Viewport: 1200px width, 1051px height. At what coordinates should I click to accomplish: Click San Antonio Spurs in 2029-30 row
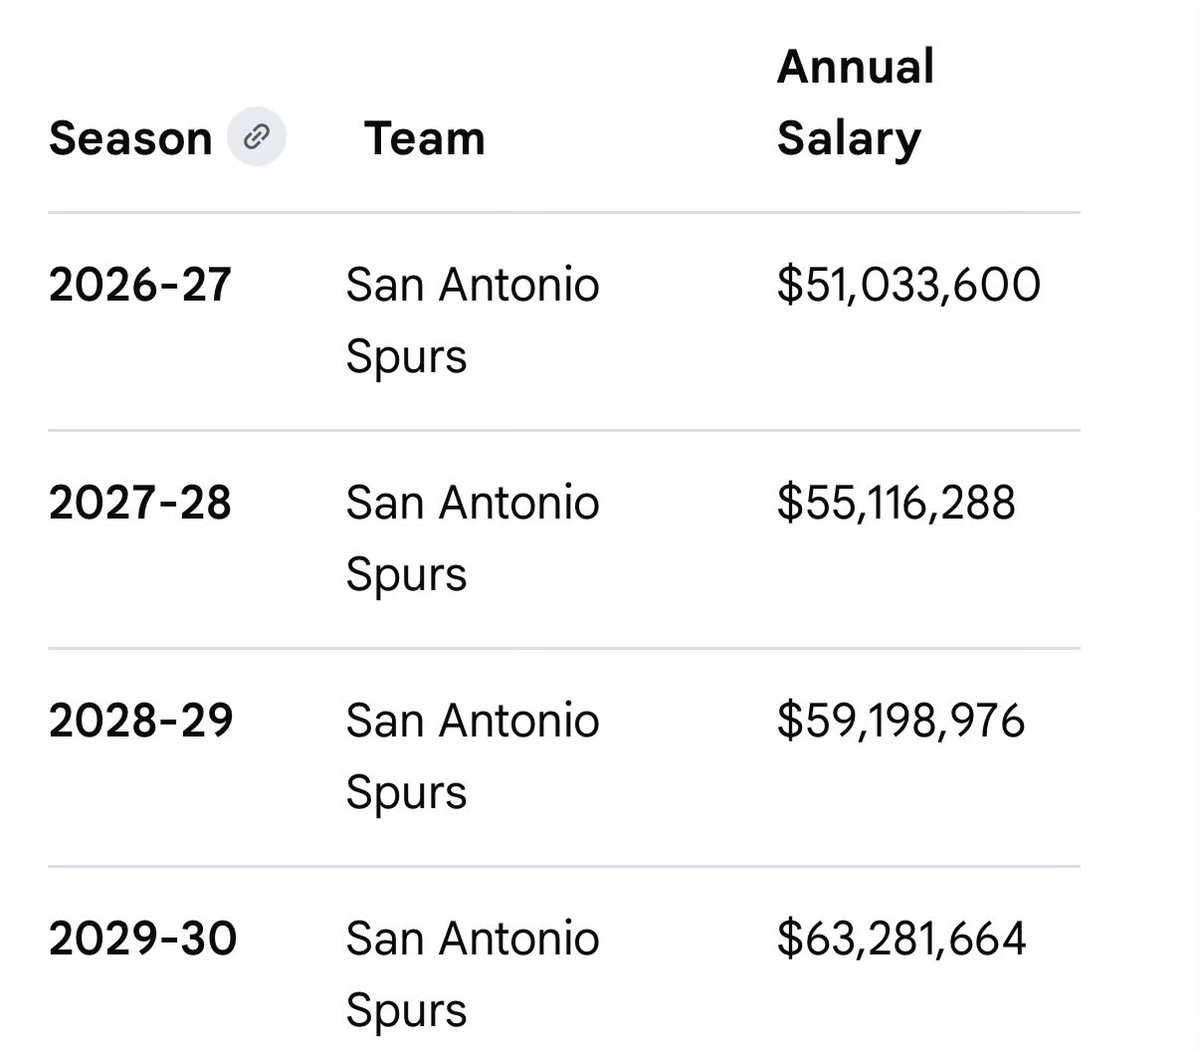coord(473,975)
